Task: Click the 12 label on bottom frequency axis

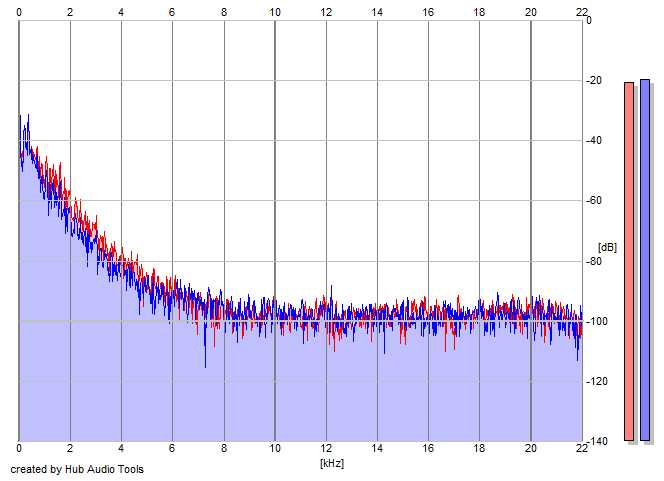Action: pos(326,448)
